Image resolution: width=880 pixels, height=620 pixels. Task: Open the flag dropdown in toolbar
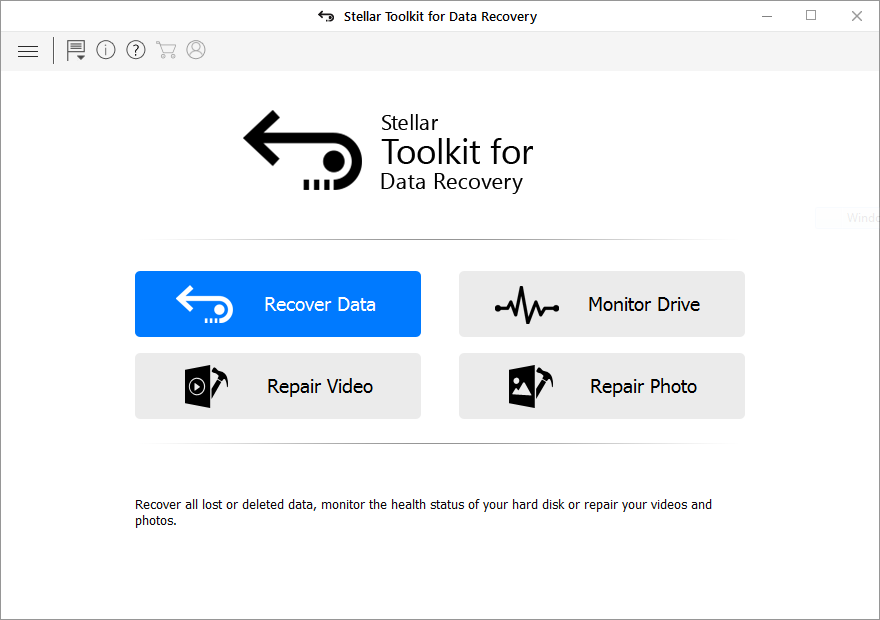click(76, 50)
